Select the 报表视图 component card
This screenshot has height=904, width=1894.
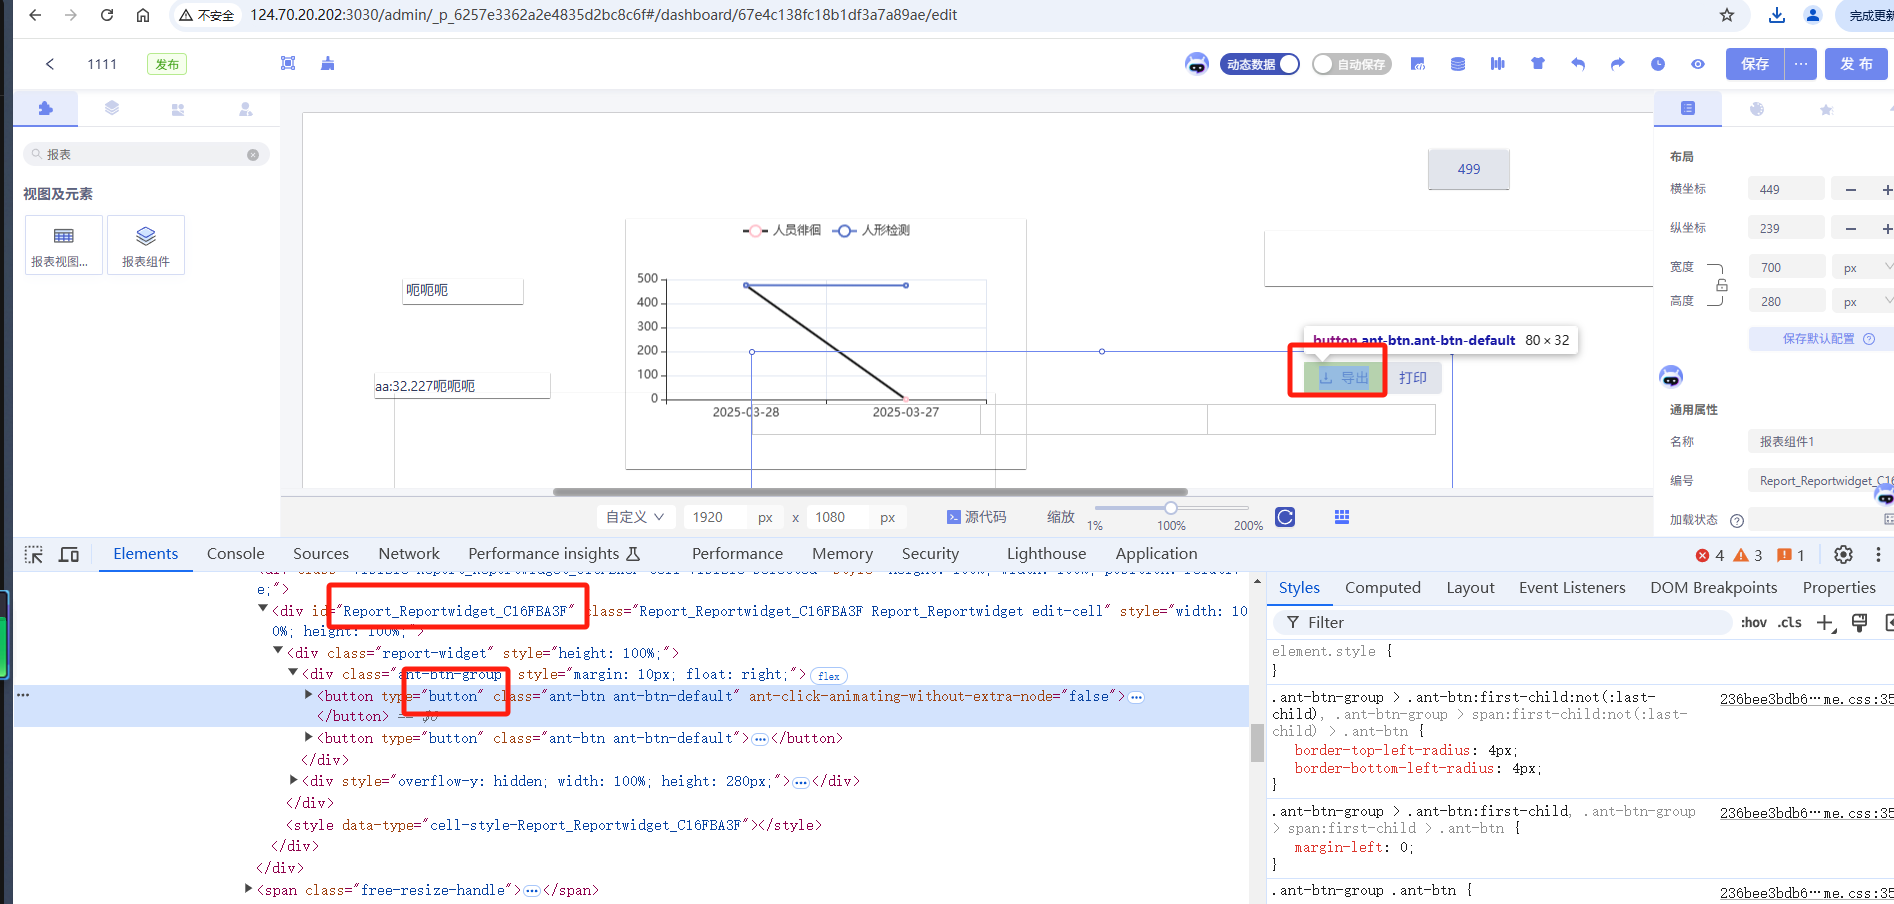(64, 245)
